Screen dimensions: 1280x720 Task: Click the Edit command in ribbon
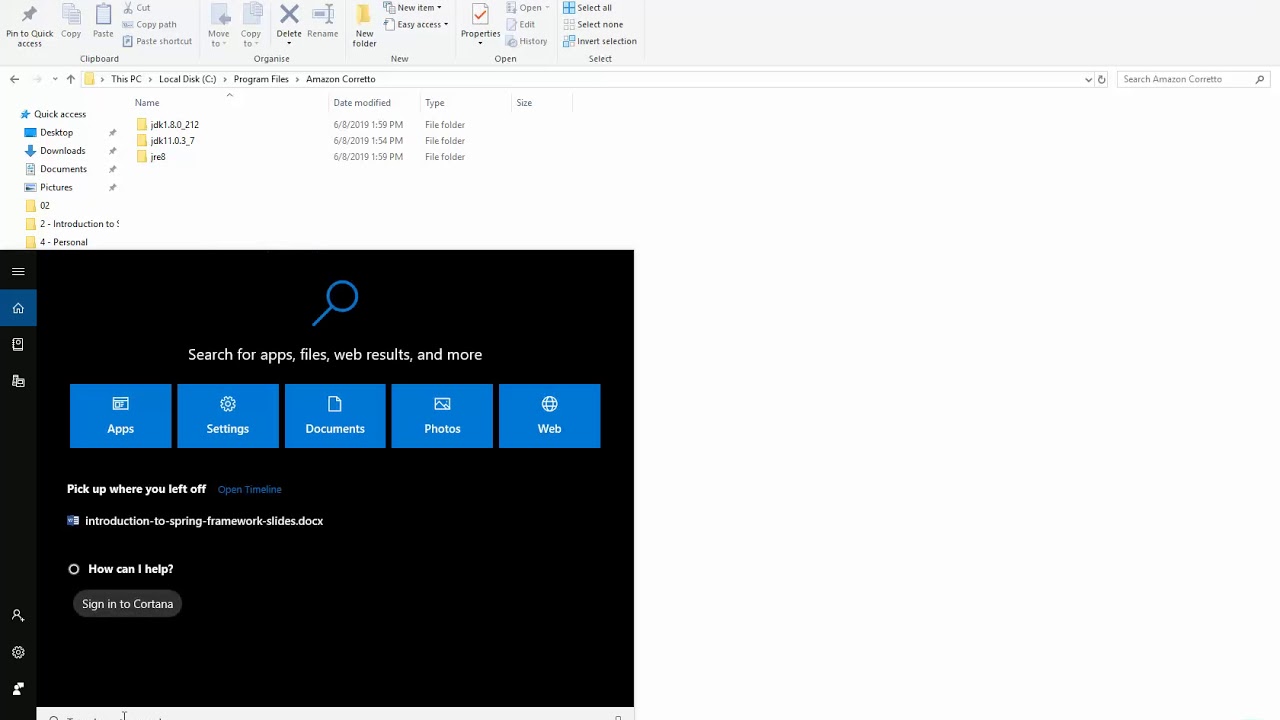(521, 24)
